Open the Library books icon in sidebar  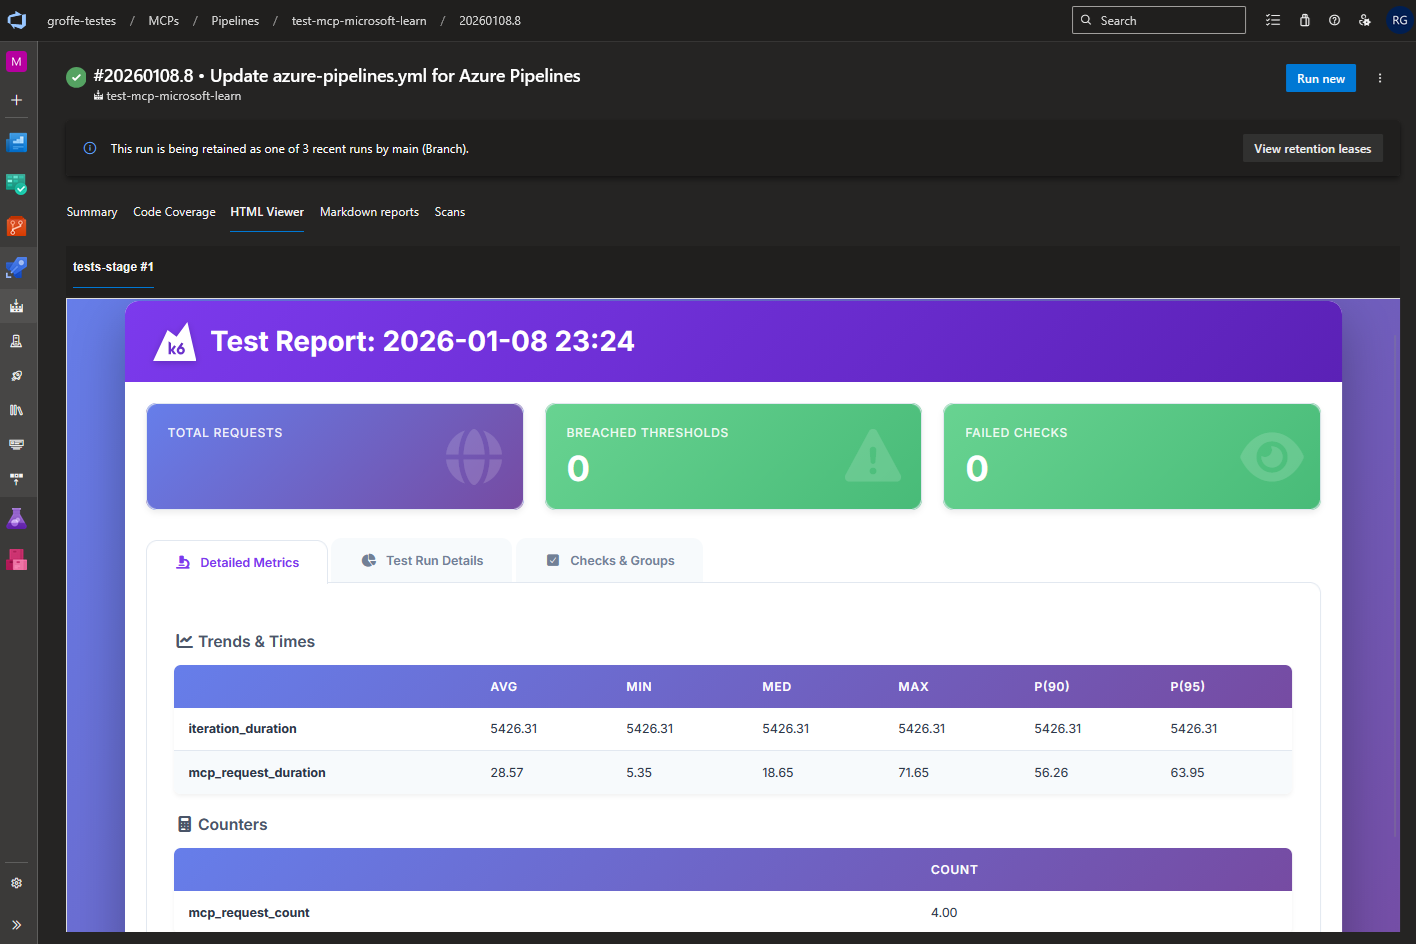(x=16, y=410)
